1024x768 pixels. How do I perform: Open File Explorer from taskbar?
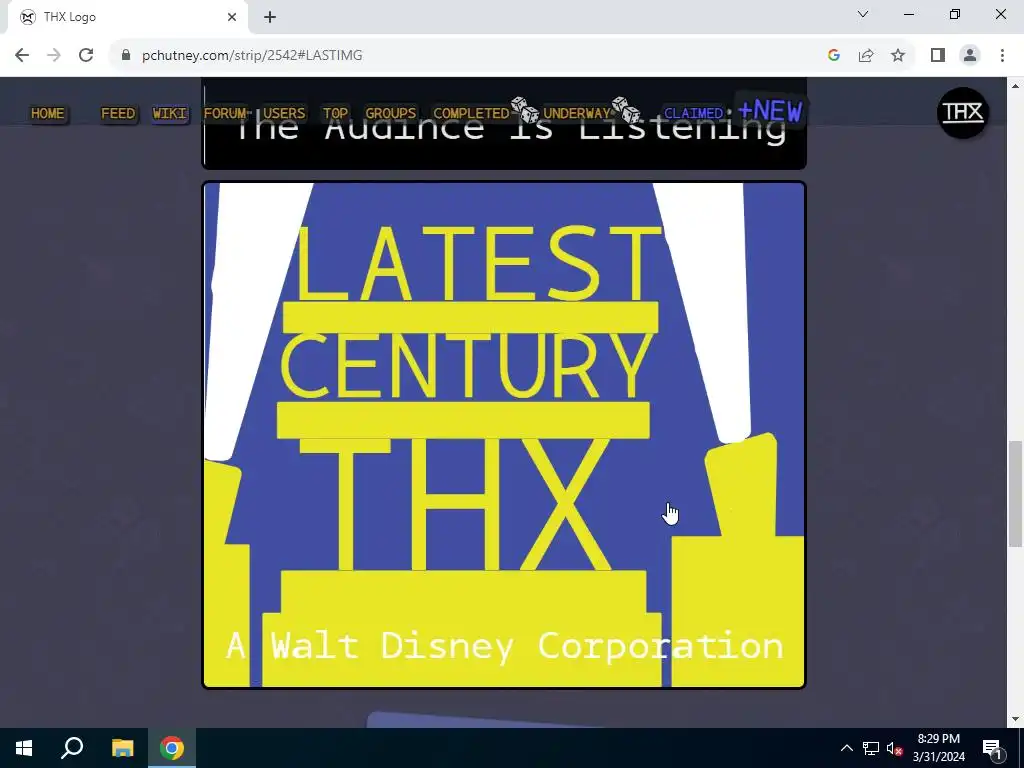pyautogui.click(x=122, y=748)
